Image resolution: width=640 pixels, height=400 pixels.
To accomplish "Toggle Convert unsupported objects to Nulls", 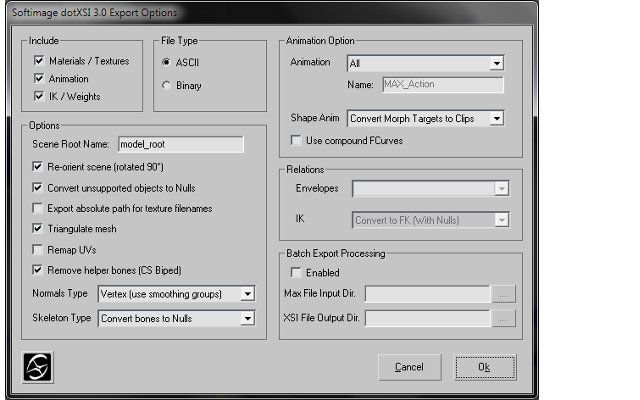I will point(38,188).
